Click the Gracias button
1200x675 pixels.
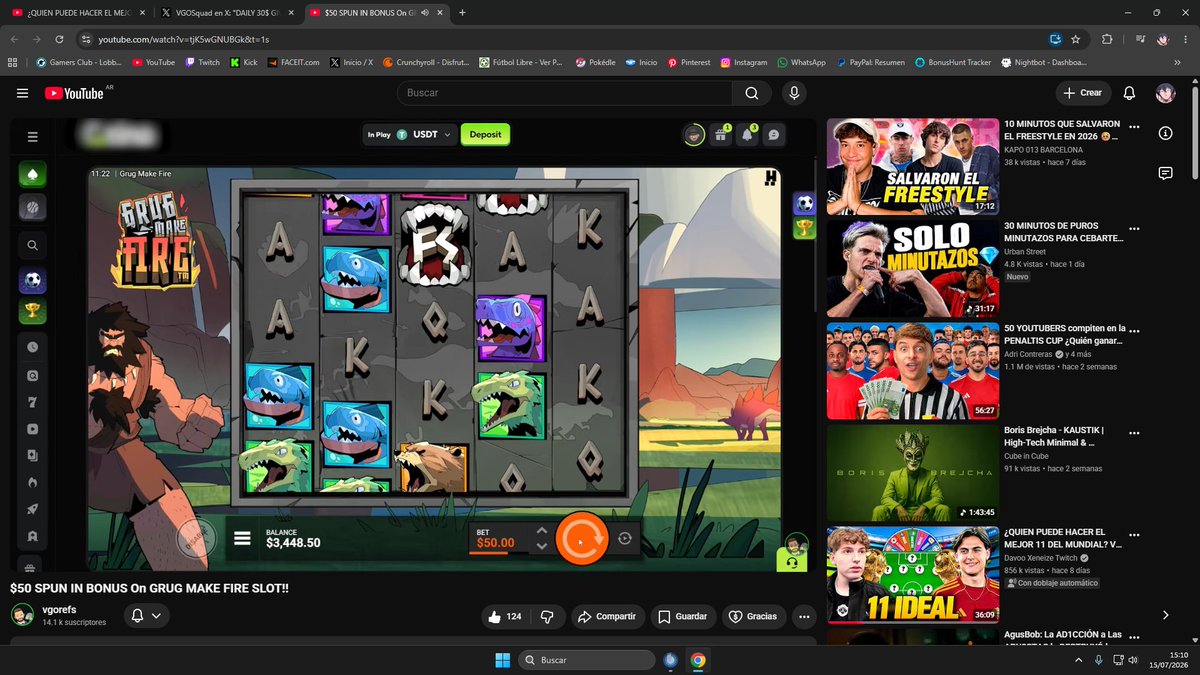point(753,617)
